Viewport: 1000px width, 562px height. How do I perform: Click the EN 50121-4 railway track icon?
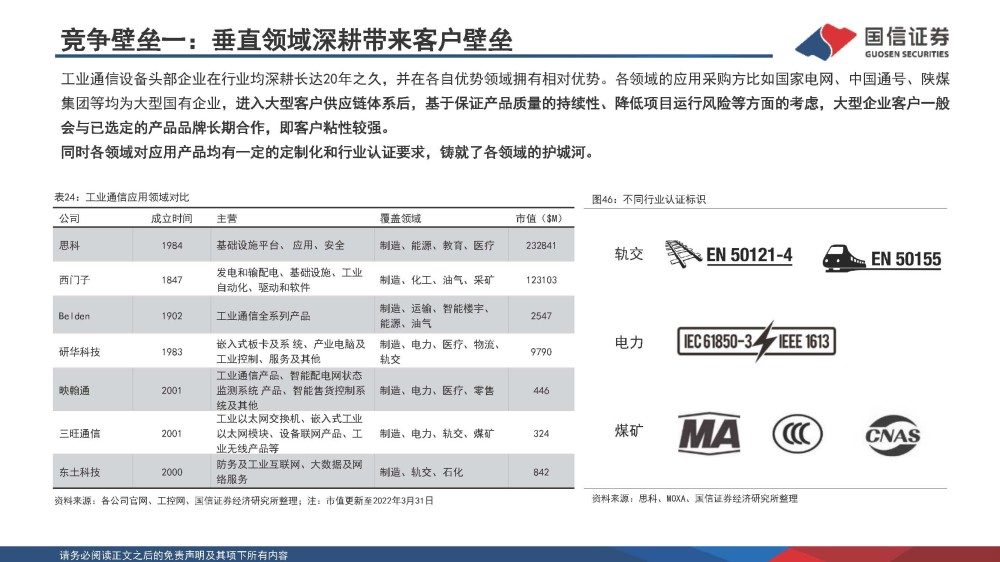(683, 254)
